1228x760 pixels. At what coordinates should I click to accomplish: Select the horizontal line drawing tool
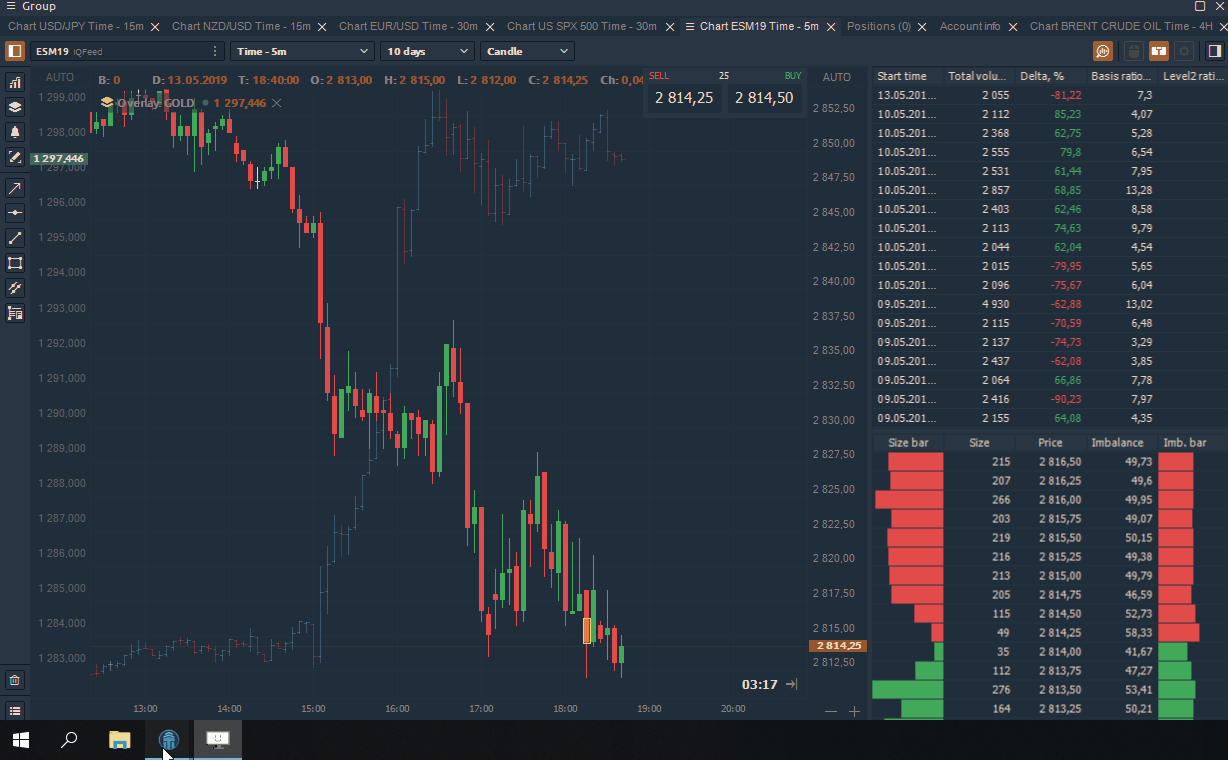(15, 213)
